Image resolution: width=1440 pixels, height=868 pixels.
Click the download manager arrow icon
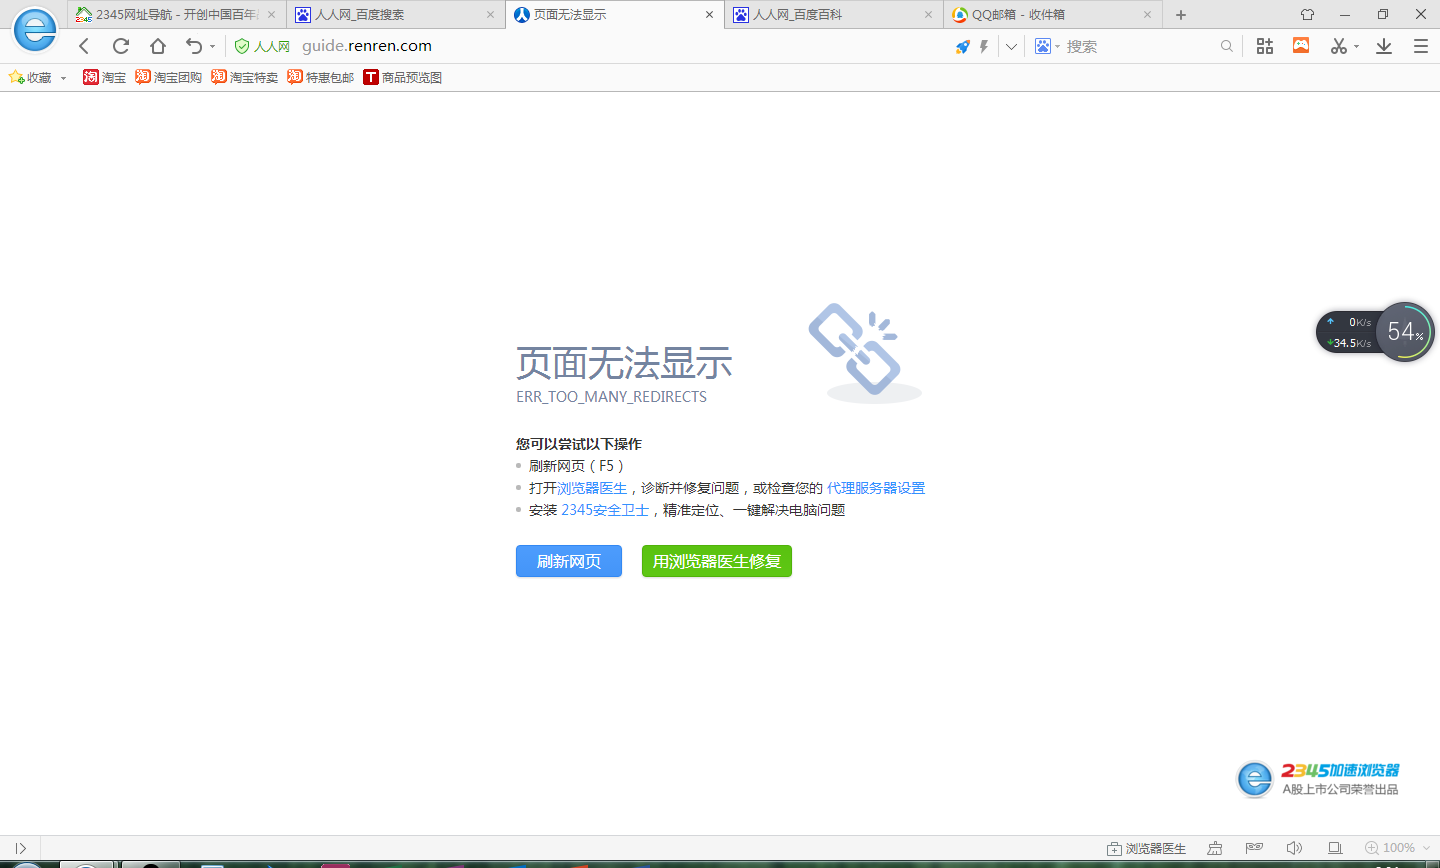pyautogui.click(x=1383, y=46)
